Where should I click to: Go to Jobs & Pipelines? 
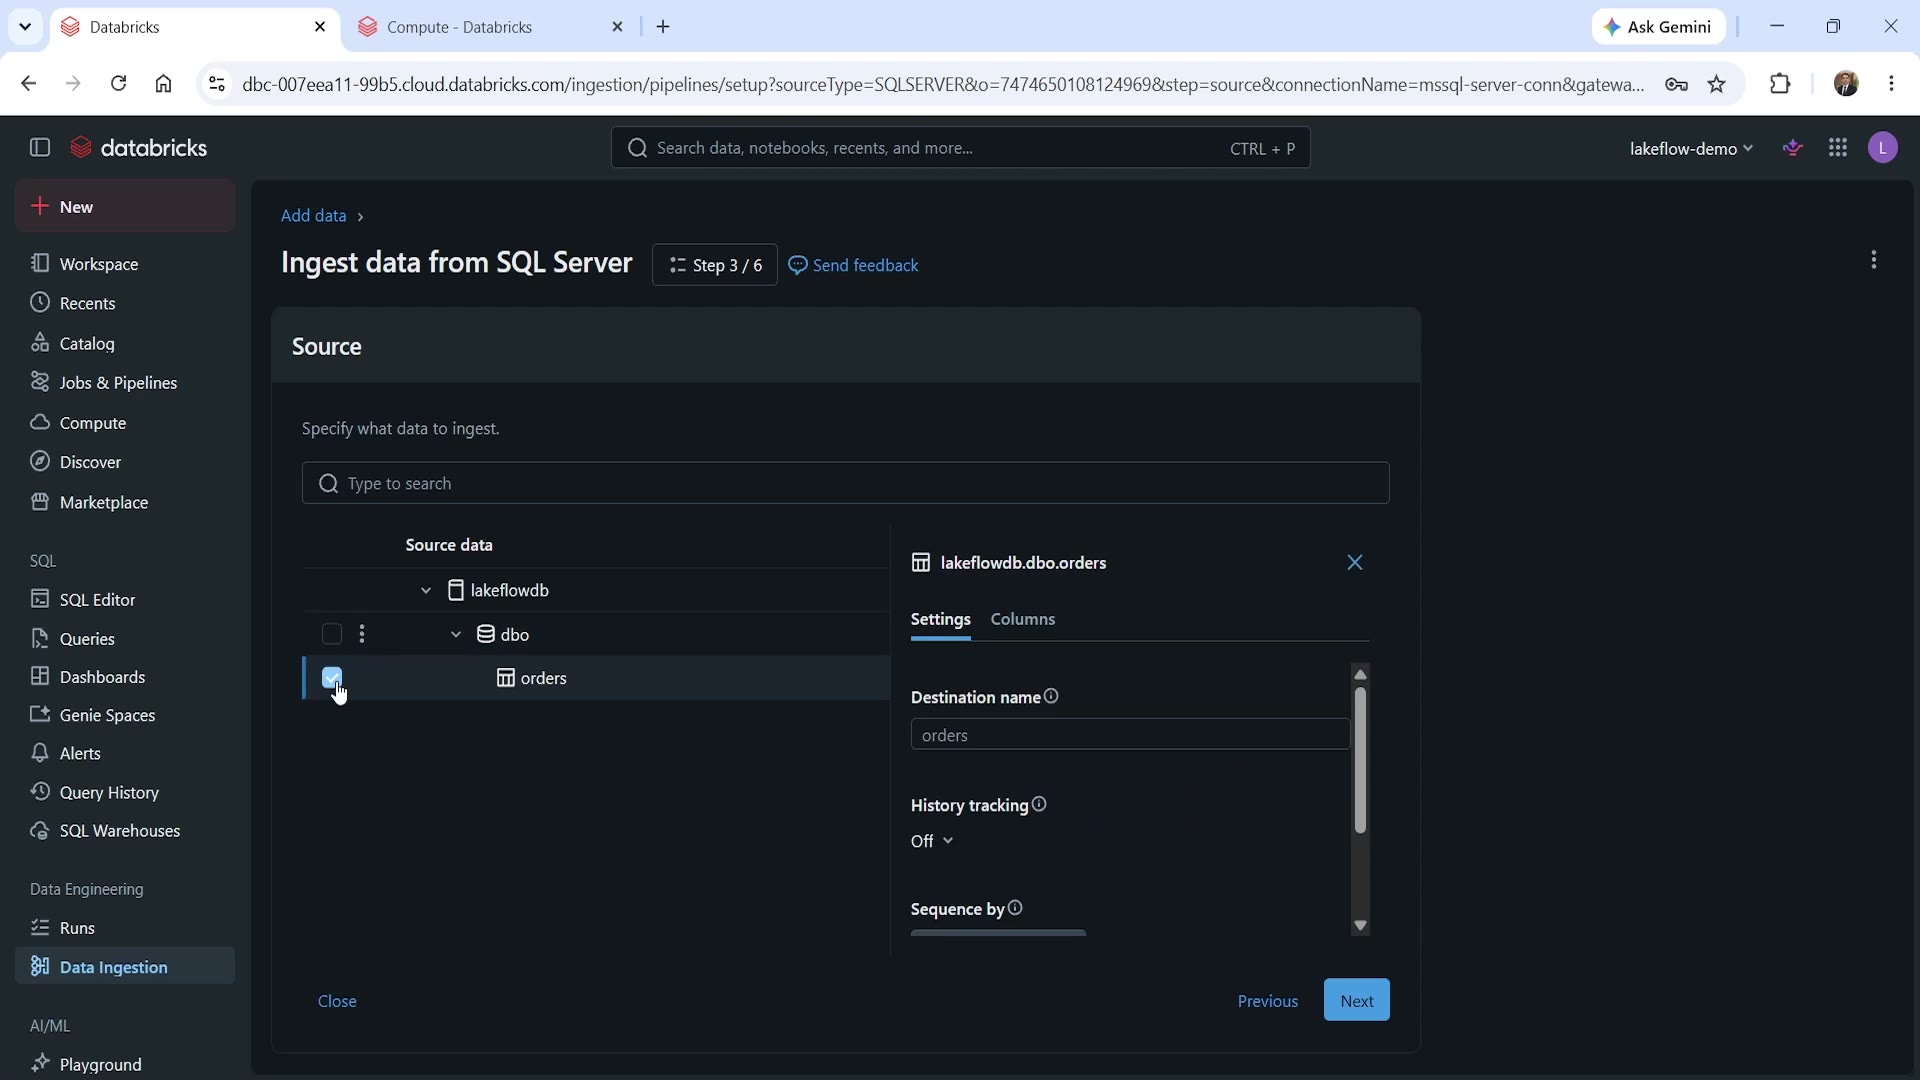coord(125,383)
